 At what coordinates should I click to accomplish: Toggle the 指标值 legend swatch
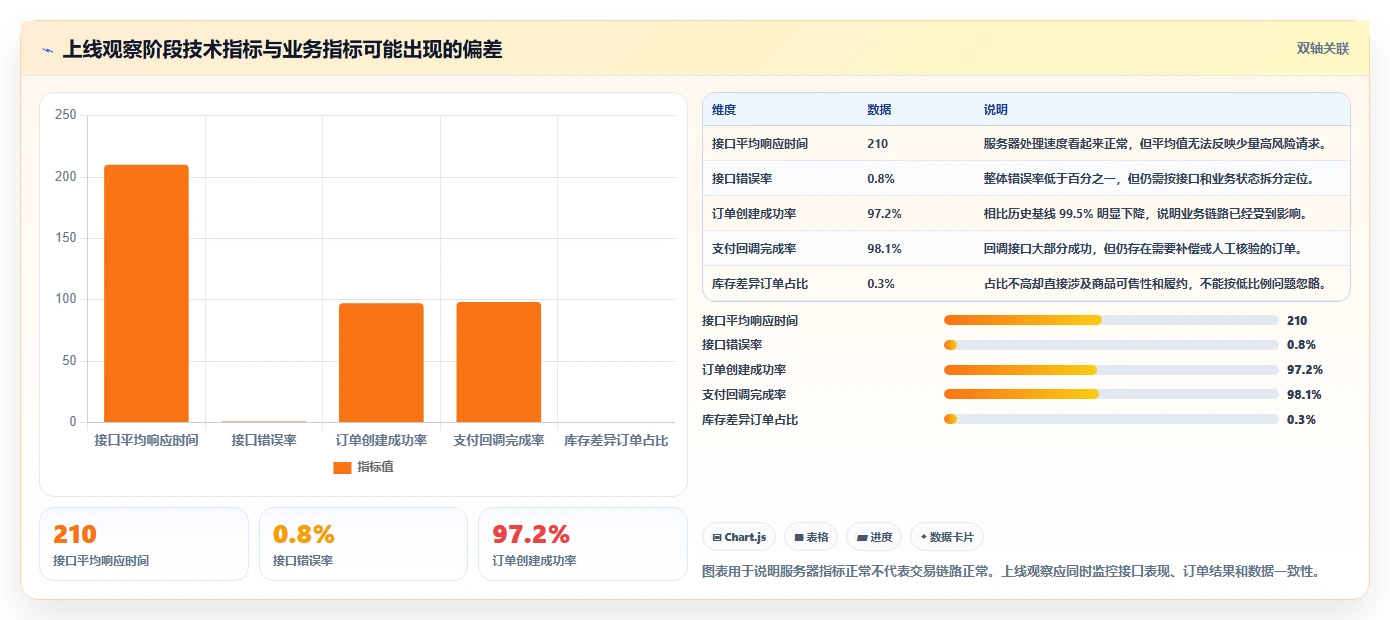click(x=342, y=467)
